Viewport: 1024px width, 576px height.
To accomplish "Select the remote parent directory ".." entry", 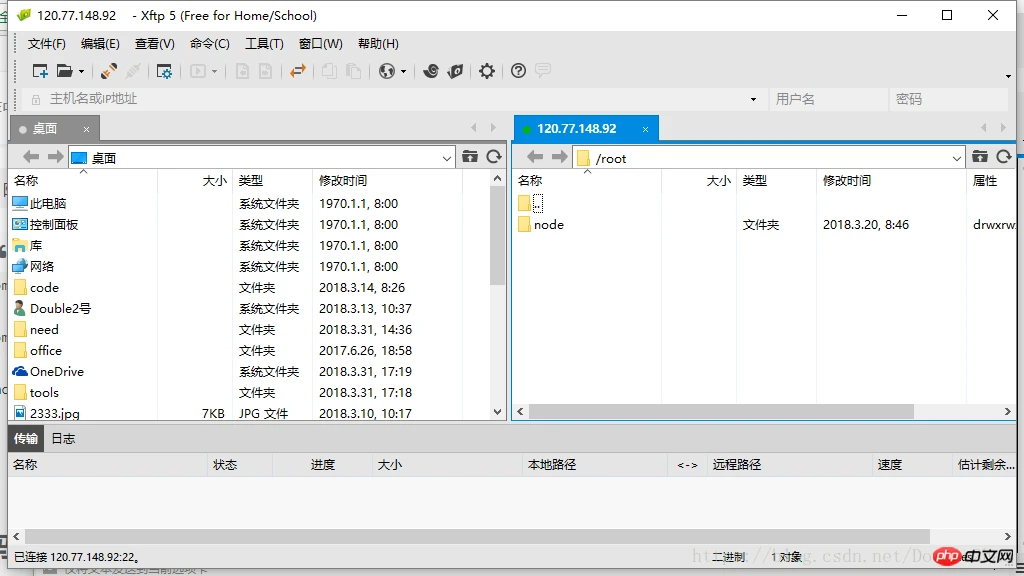I will tap(537, 204).
